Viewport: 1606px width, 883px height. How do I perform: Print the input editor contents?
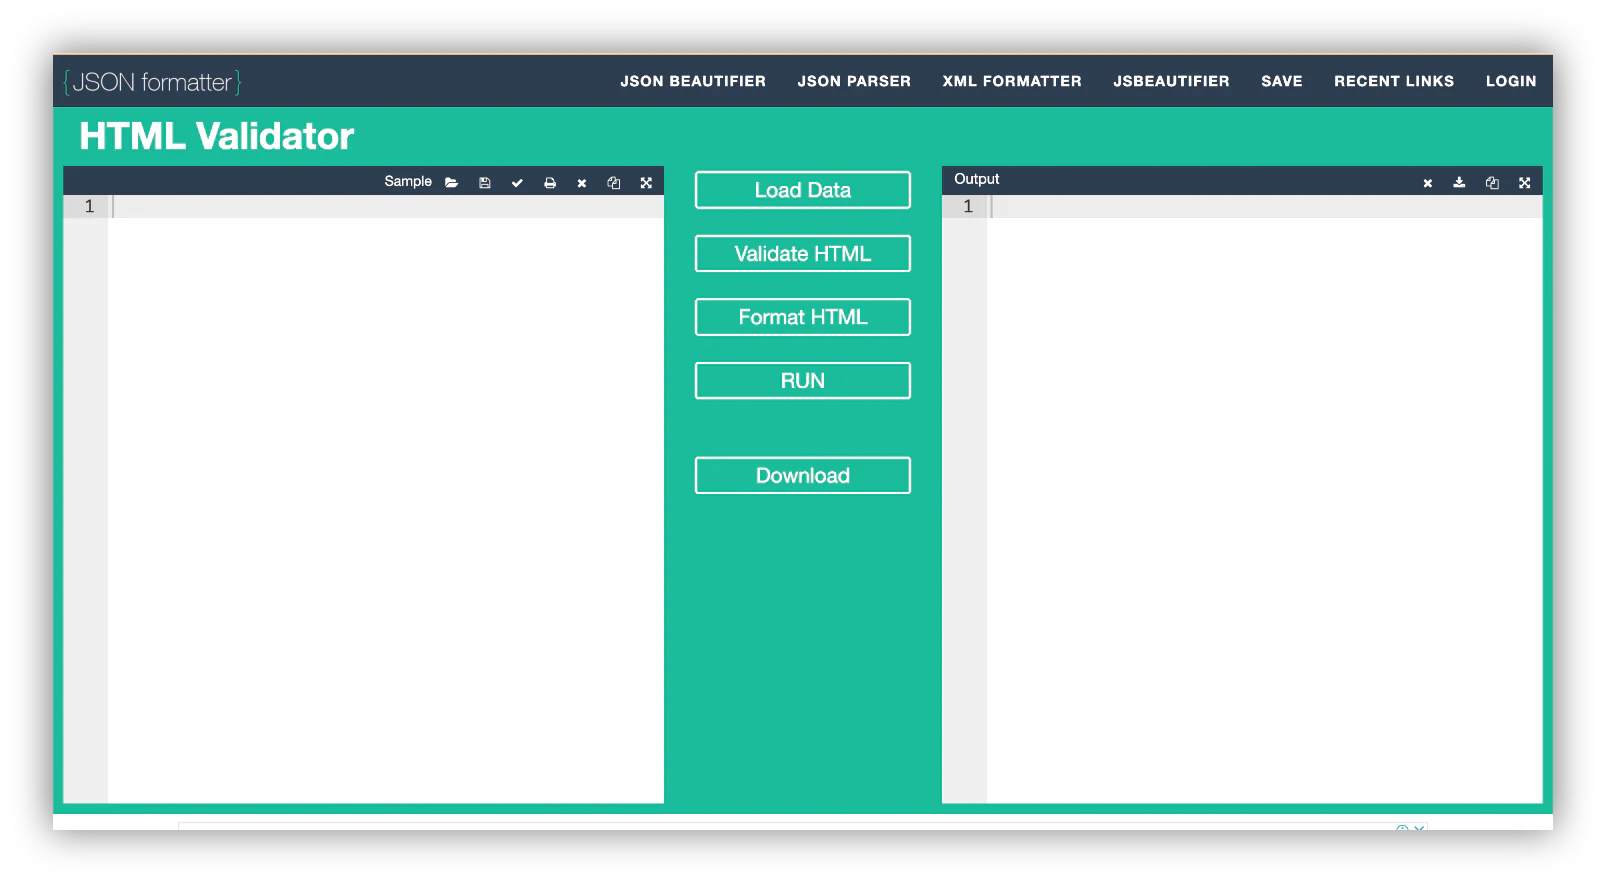550,183
